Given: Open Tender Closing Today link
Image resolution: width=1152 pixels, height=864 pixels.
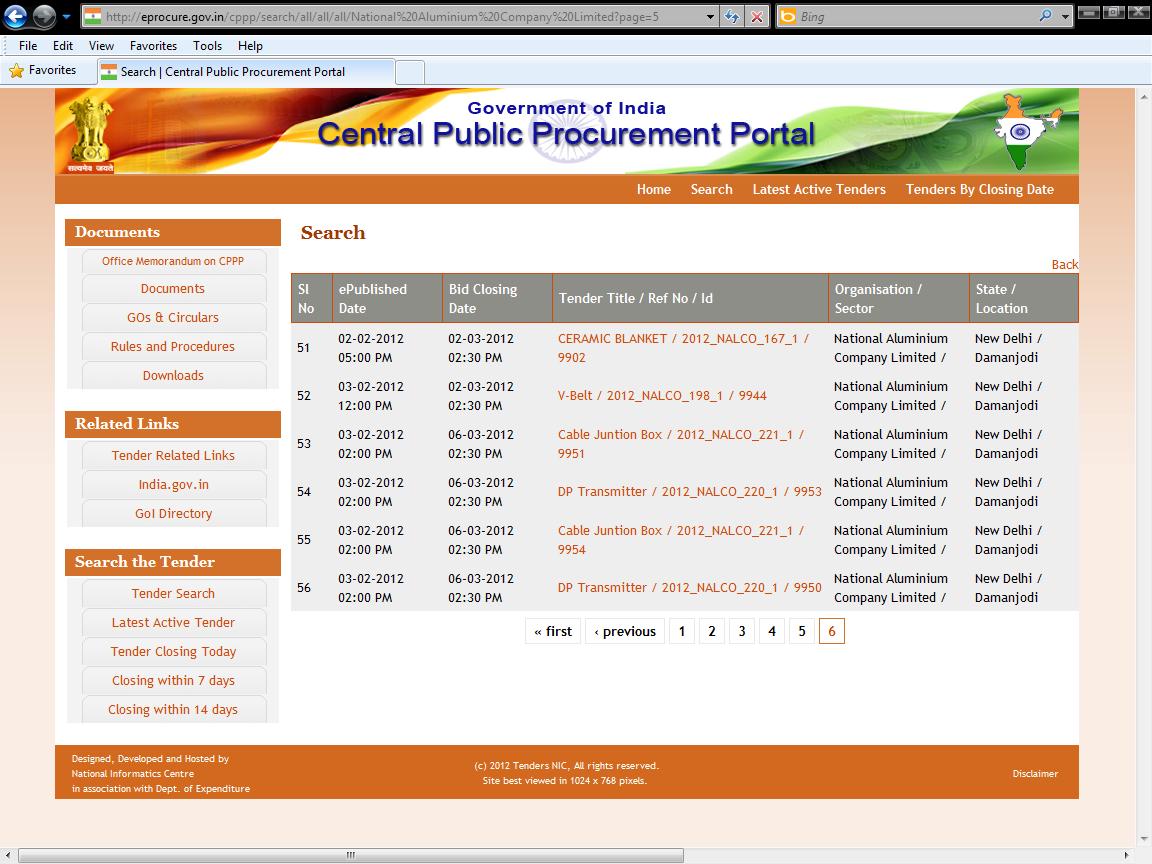Looking at the screenshot, I should click(x=173, y=651).
